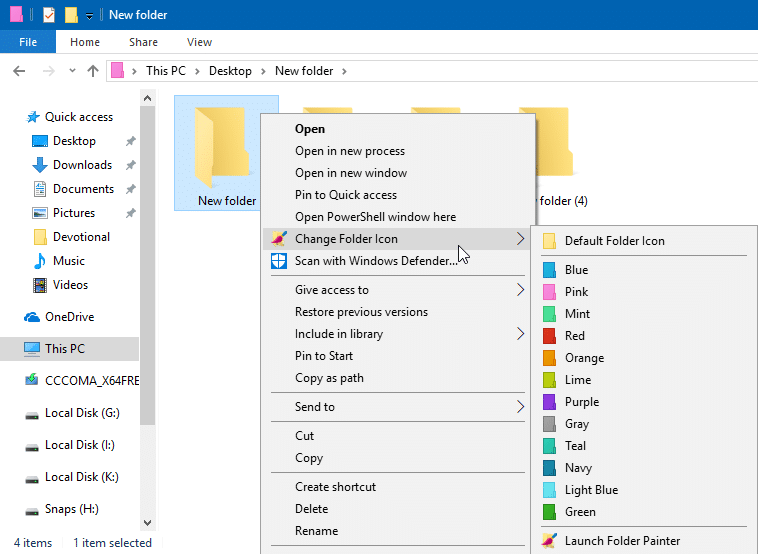Image resolution: width=758 pixels, height=554 pixels.
Task: Click the Forward navigation arrow
Action: [48, 71]
